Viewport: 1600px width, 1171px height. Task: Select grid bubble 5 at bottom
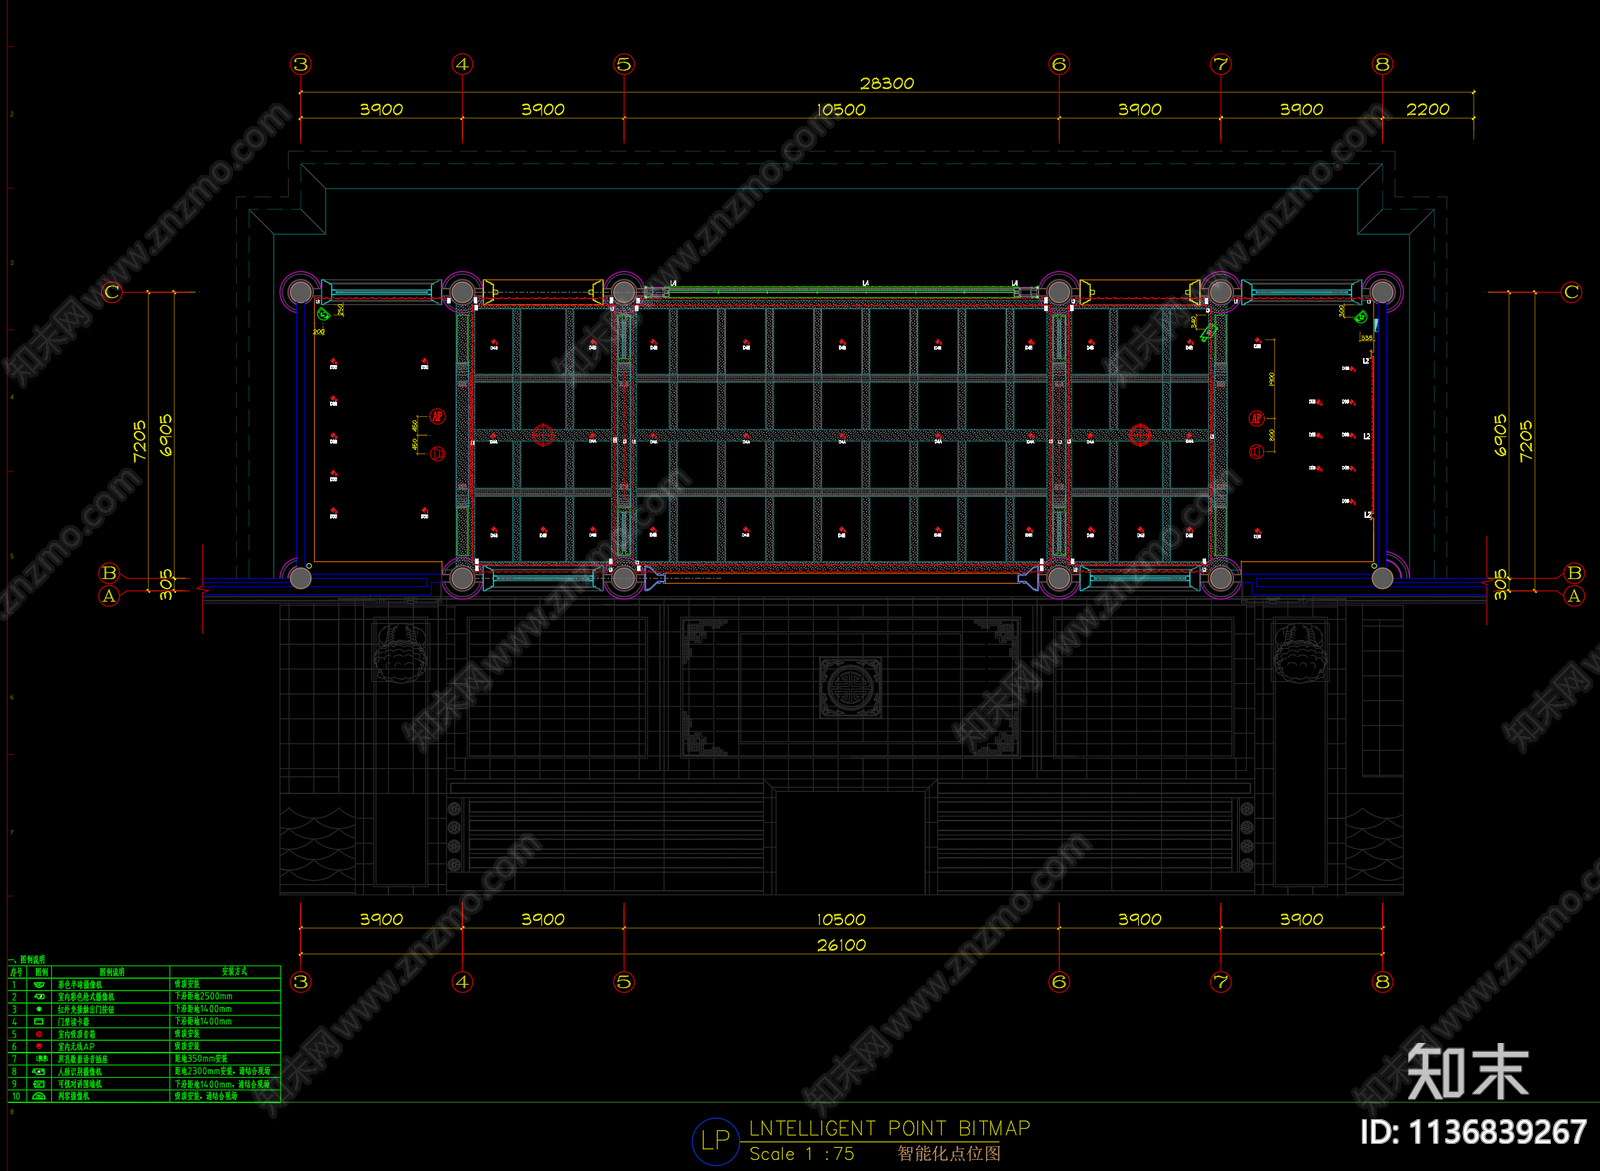(624, 982)
